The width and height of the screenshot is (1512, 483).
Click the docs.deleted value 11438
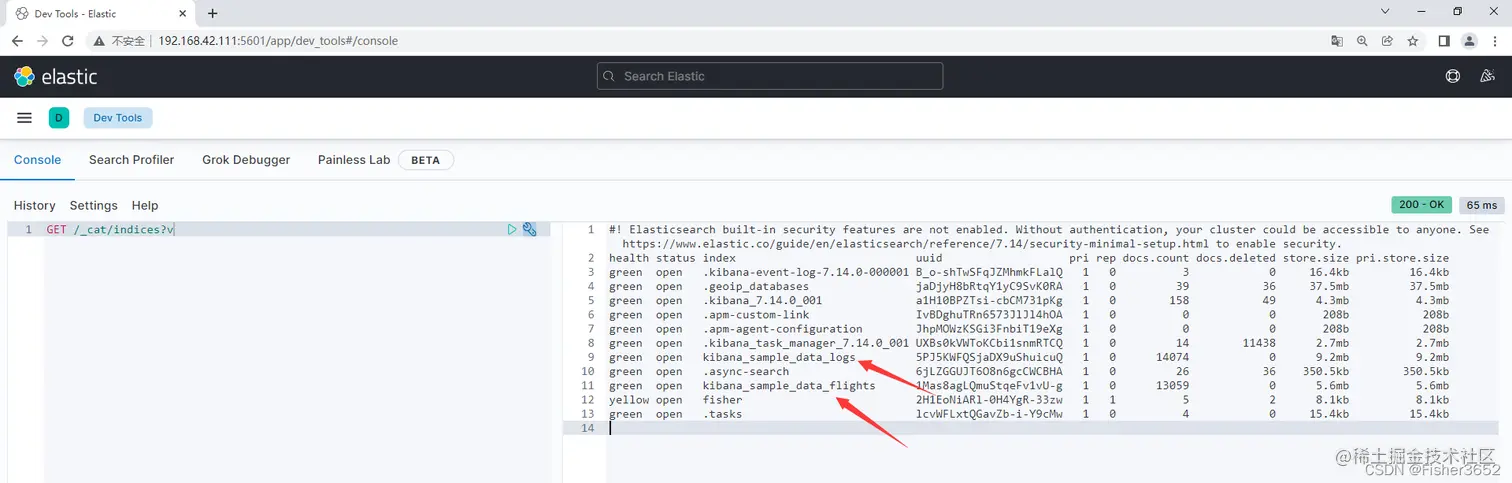[x=1259, y=343]
